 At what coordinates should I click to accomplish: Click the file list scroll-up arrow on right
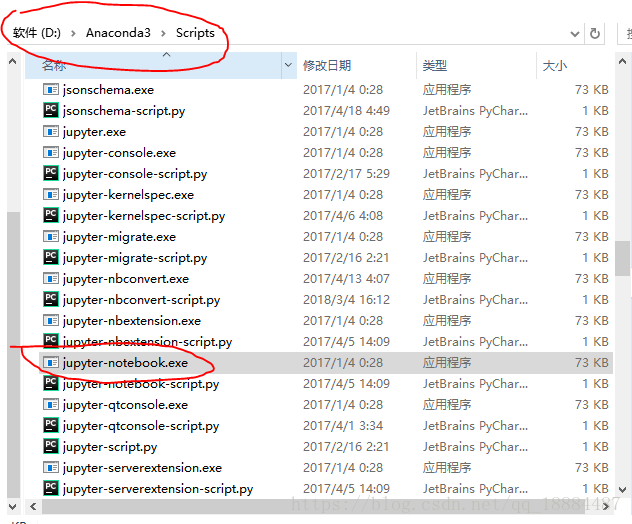622,62
